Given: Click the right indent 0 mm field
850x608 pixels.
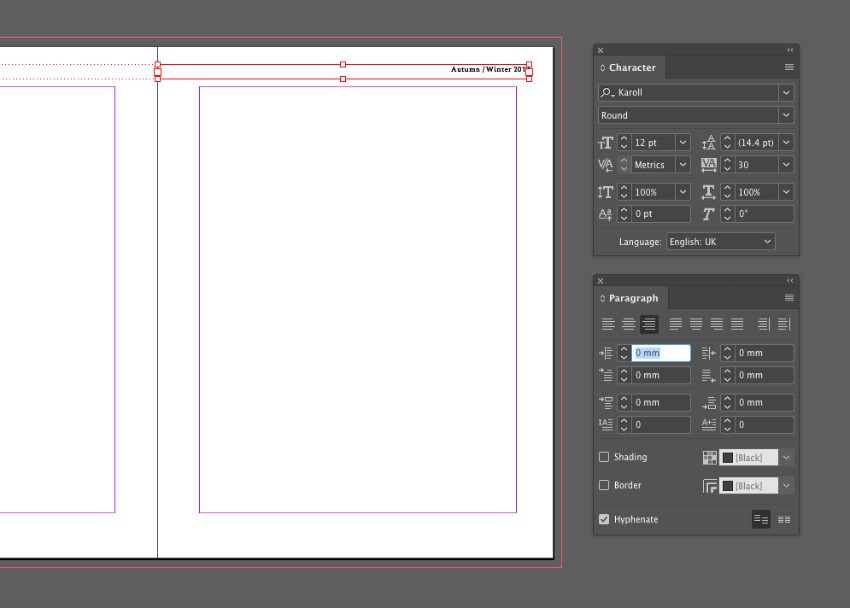Looking at the screenshot, I should tap(764, 353).
